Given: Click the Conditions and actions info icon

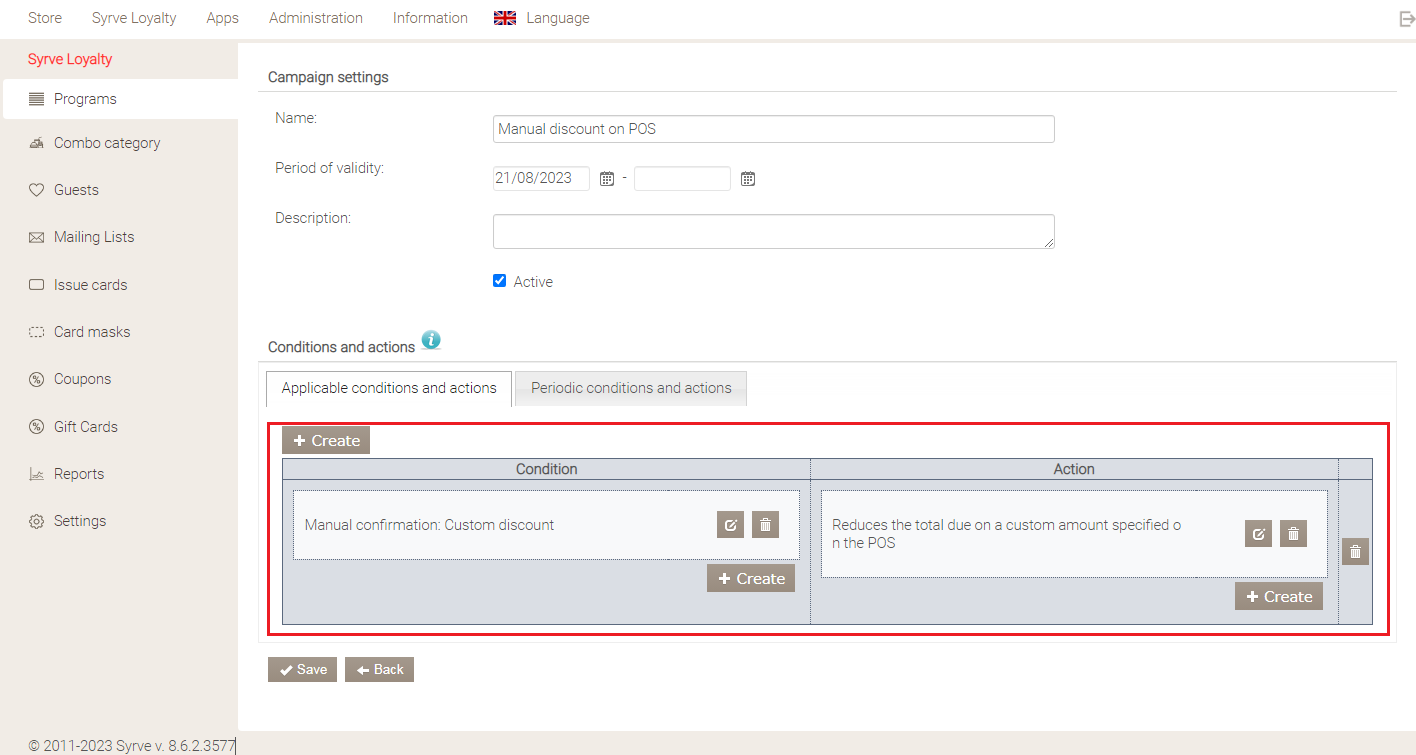Looking at the screenshot, I should coord(431,340).
